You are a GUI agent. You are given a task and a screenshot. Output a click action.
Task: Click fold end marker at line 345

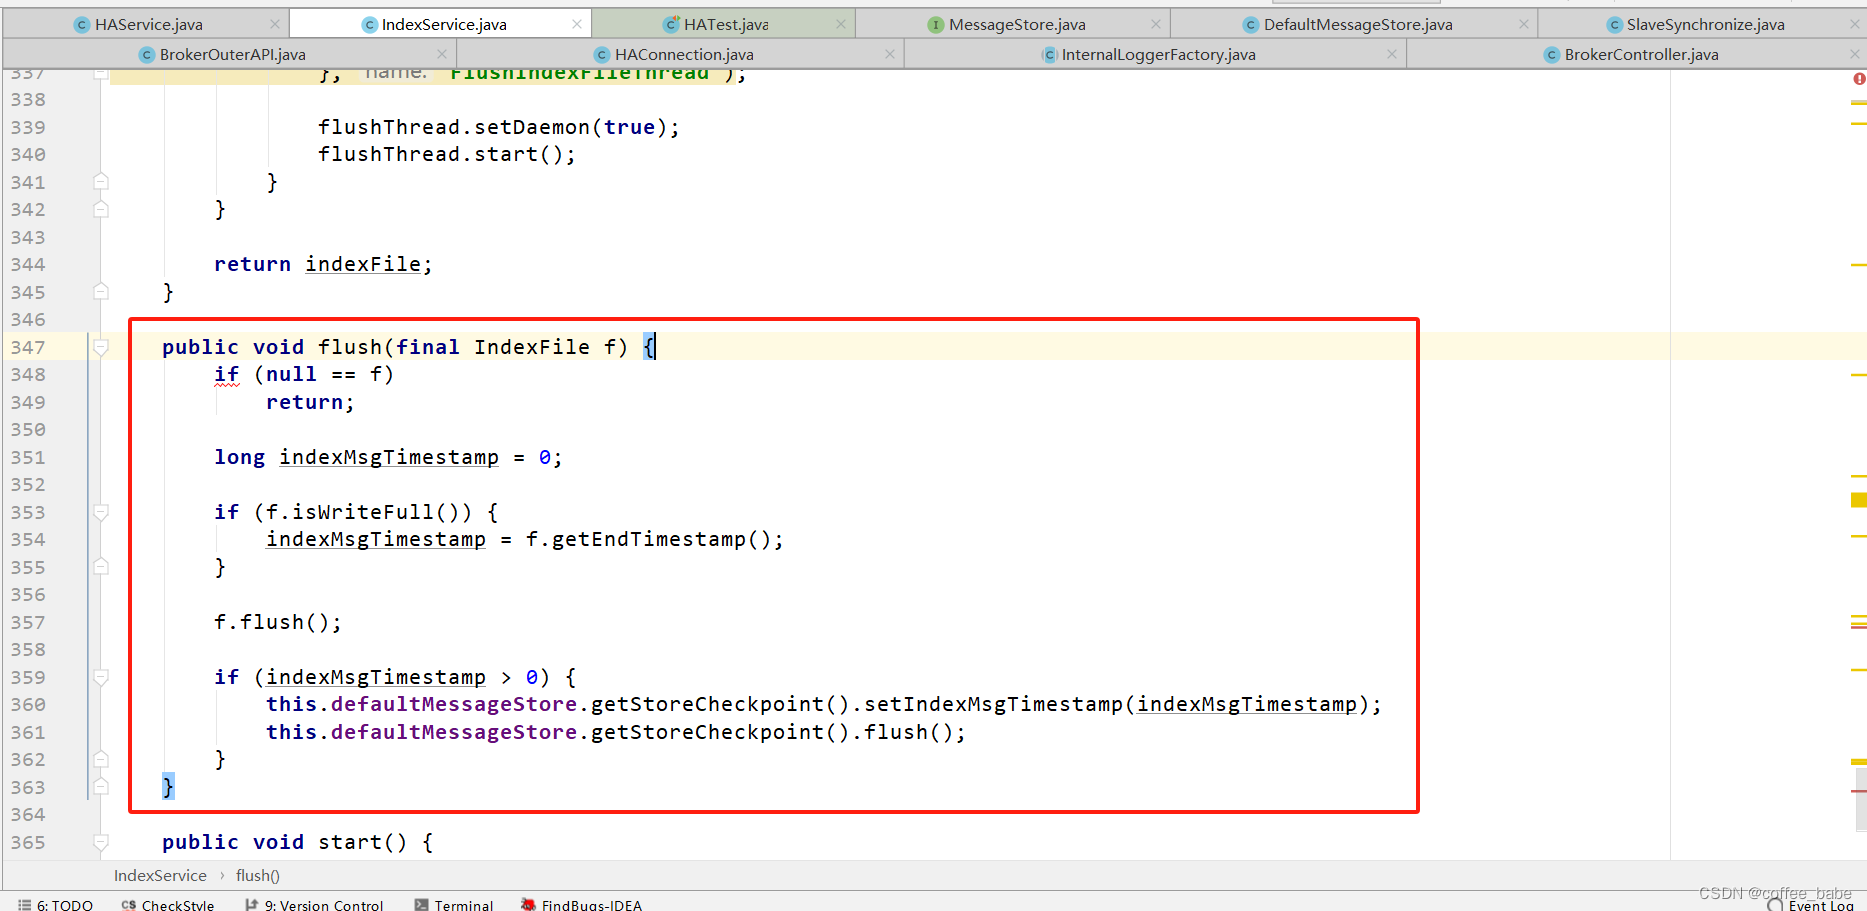coord(101,292)
